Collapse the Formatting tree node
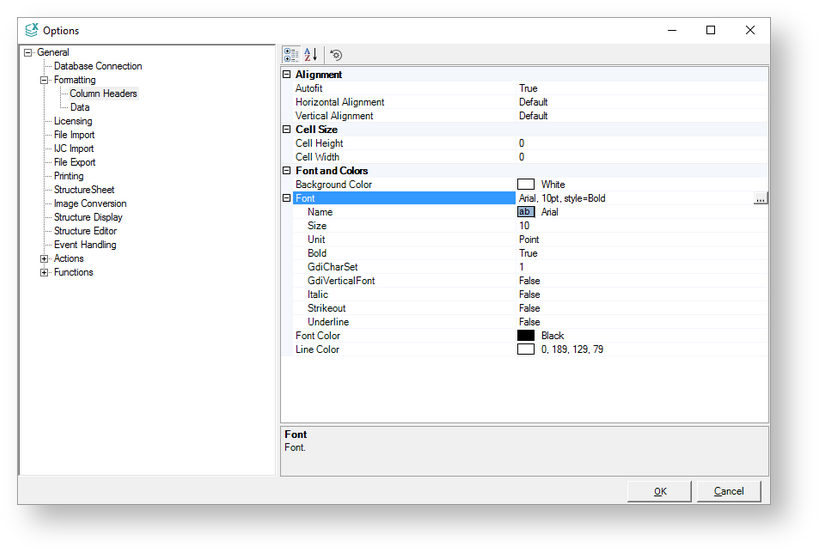 pyautogui.click(x=44, y=80)
